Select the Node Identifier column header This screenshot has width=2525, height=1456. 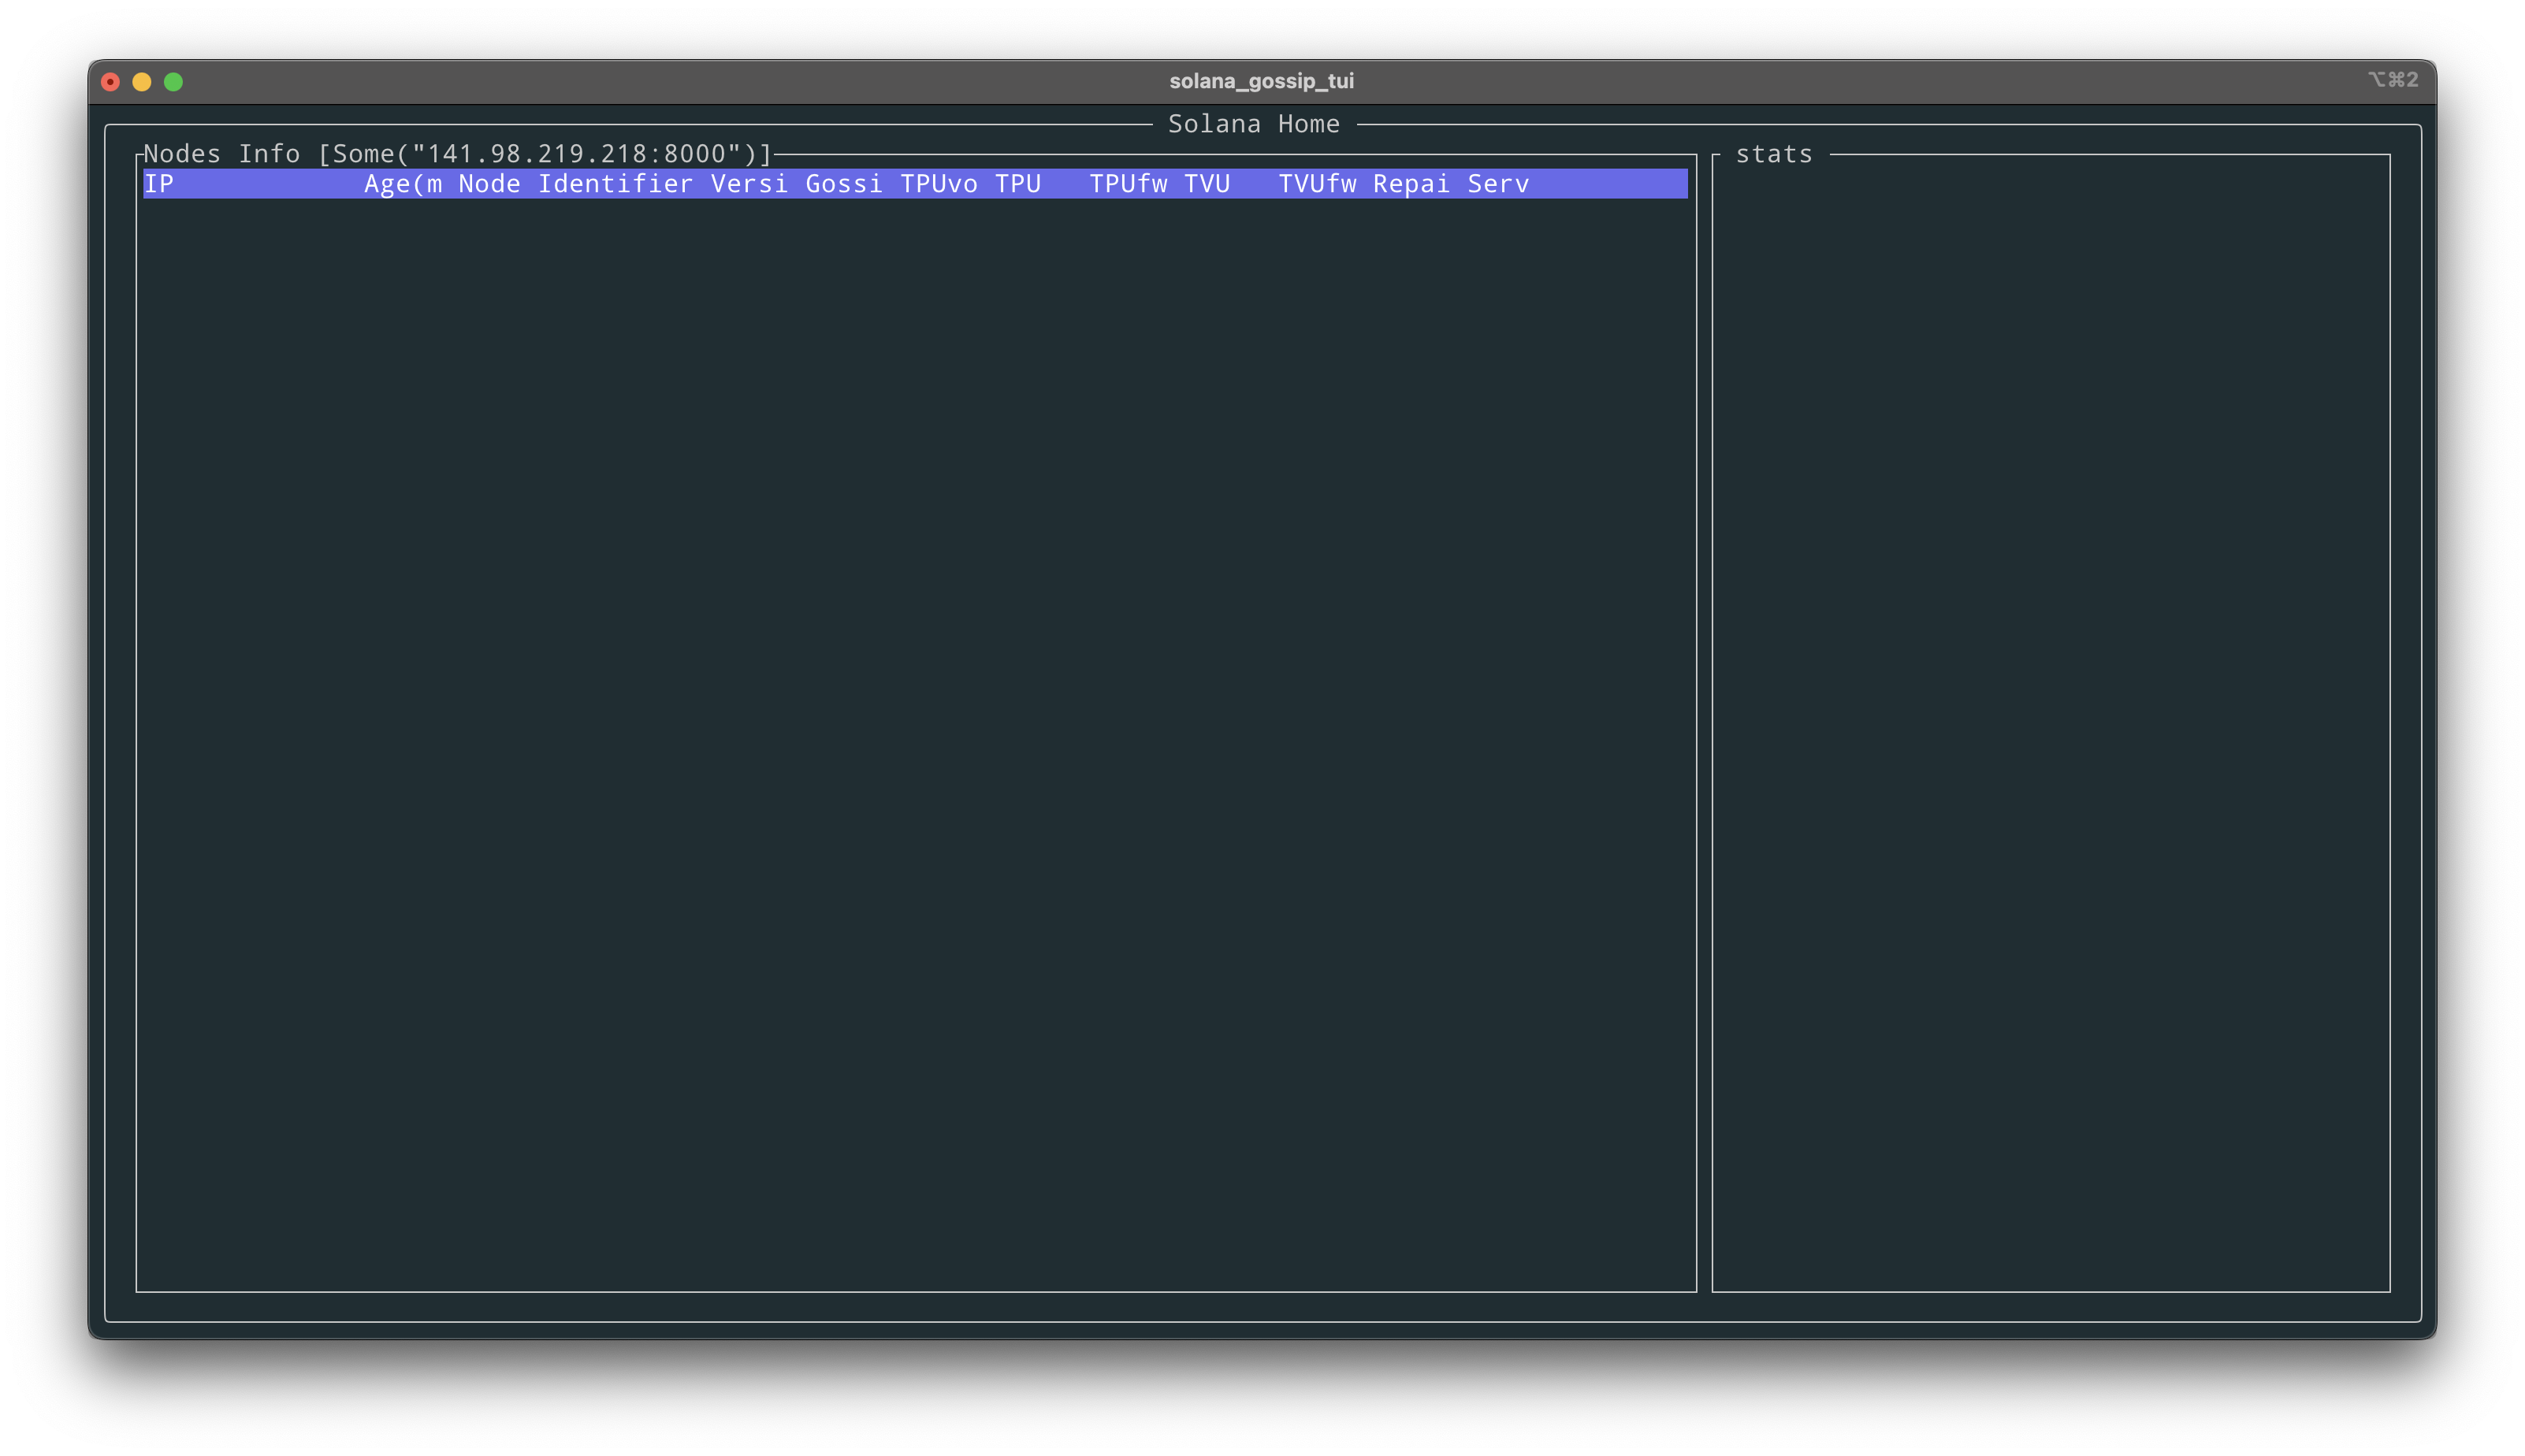(x=575, y=184)
